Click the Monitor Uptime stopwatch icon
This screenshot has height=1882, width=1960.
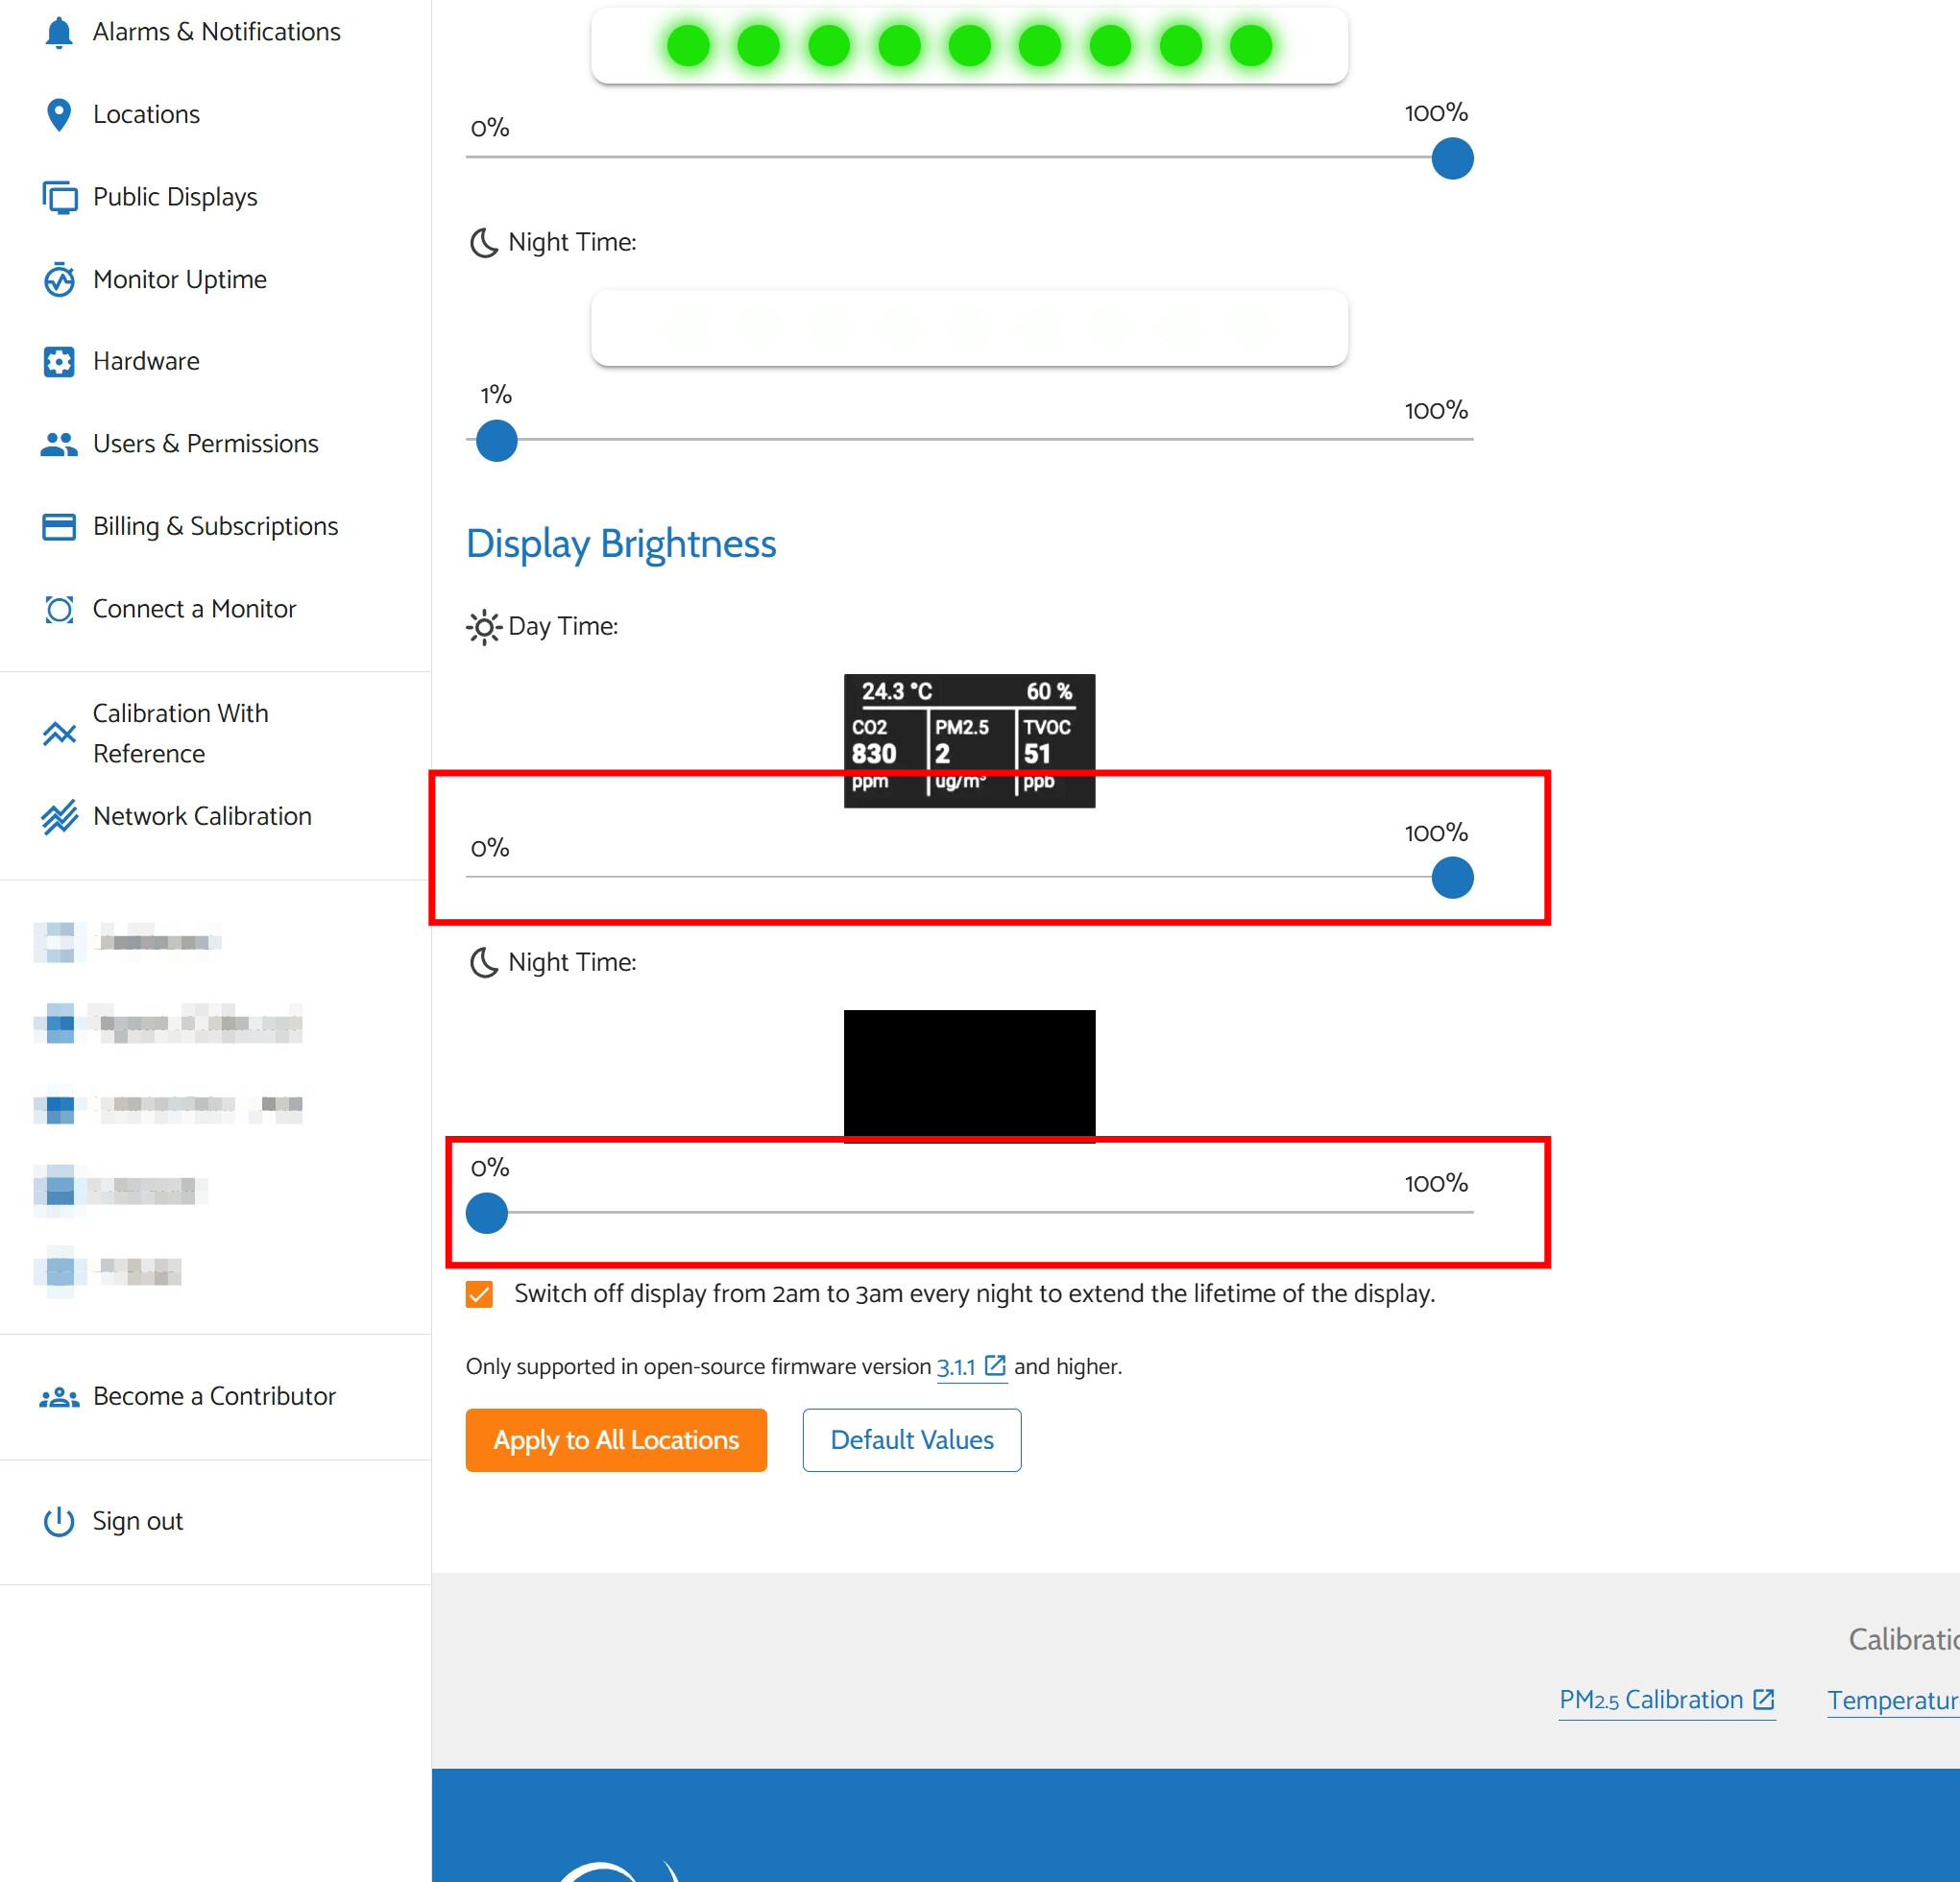[x=59, y=280]
